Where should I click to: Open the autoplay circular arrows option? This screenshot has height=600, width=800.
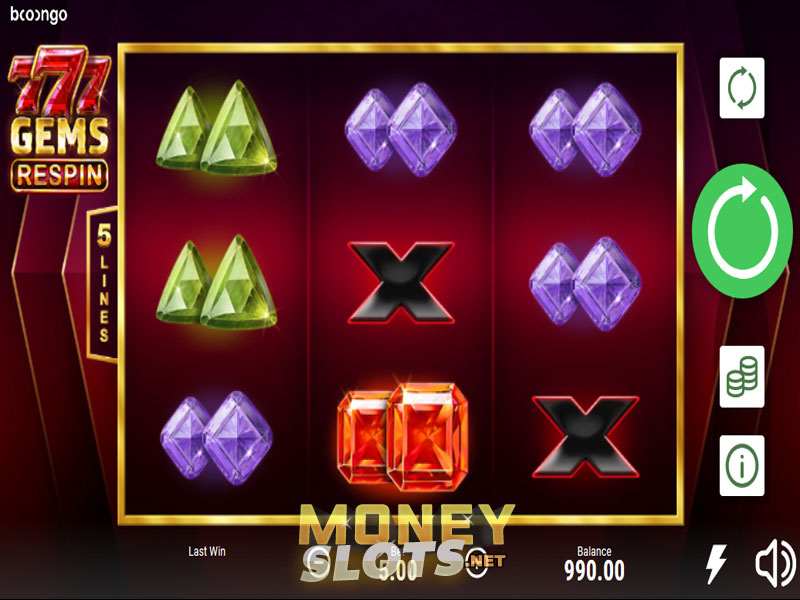[x=742, y=88]
